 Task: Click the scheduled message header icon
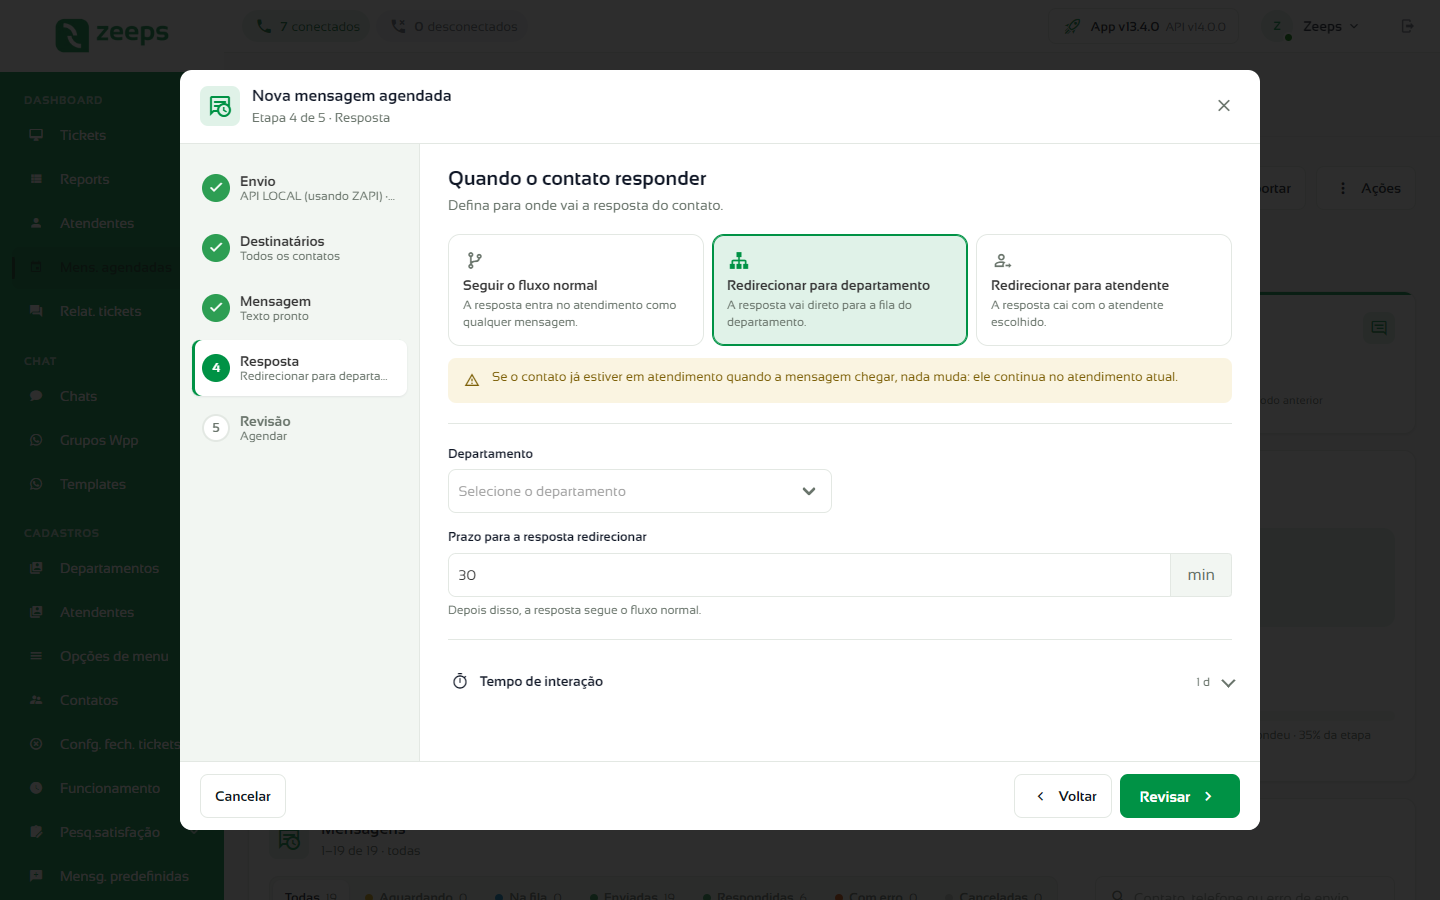(220, 106)
